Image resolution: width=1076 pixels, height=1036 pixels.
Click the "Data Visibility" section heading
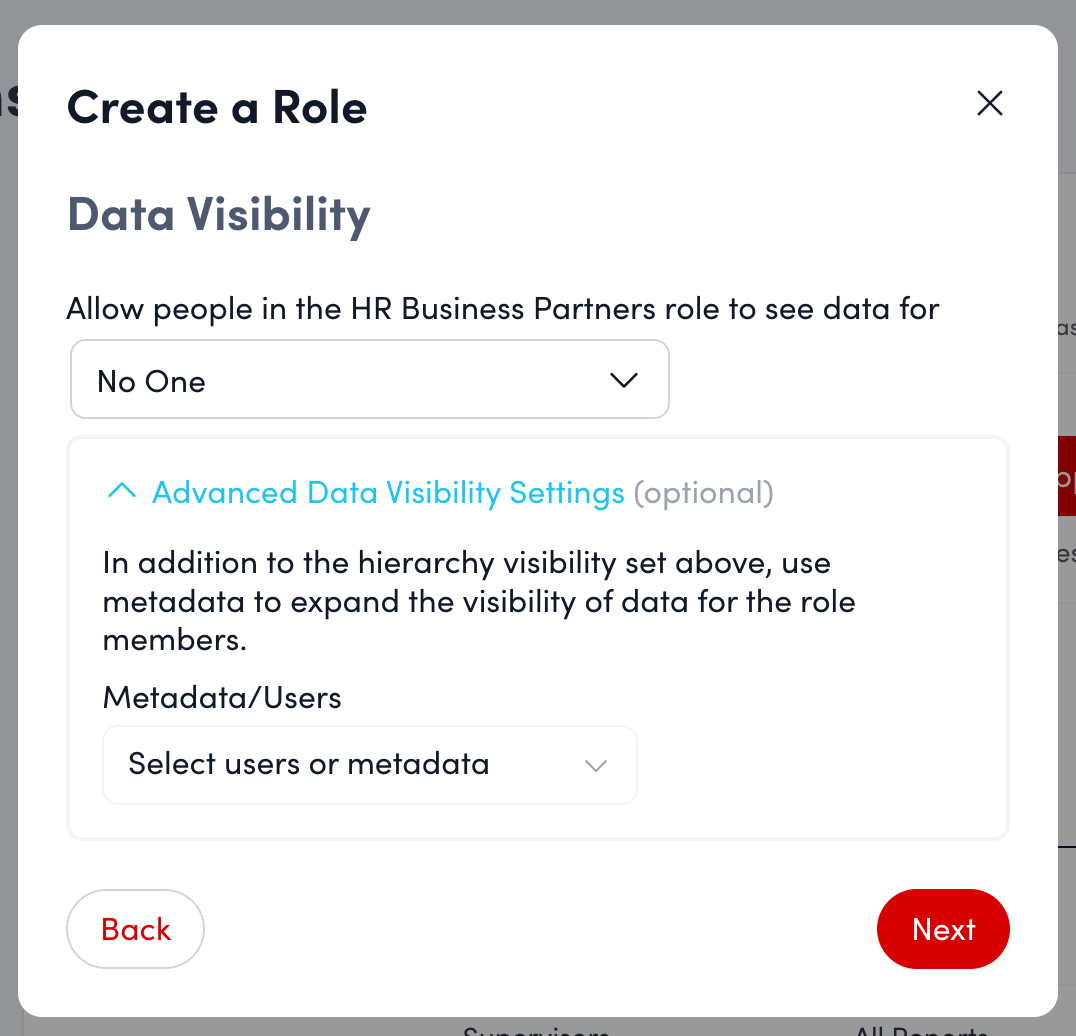pyautogui.click(x=219, y=215)
